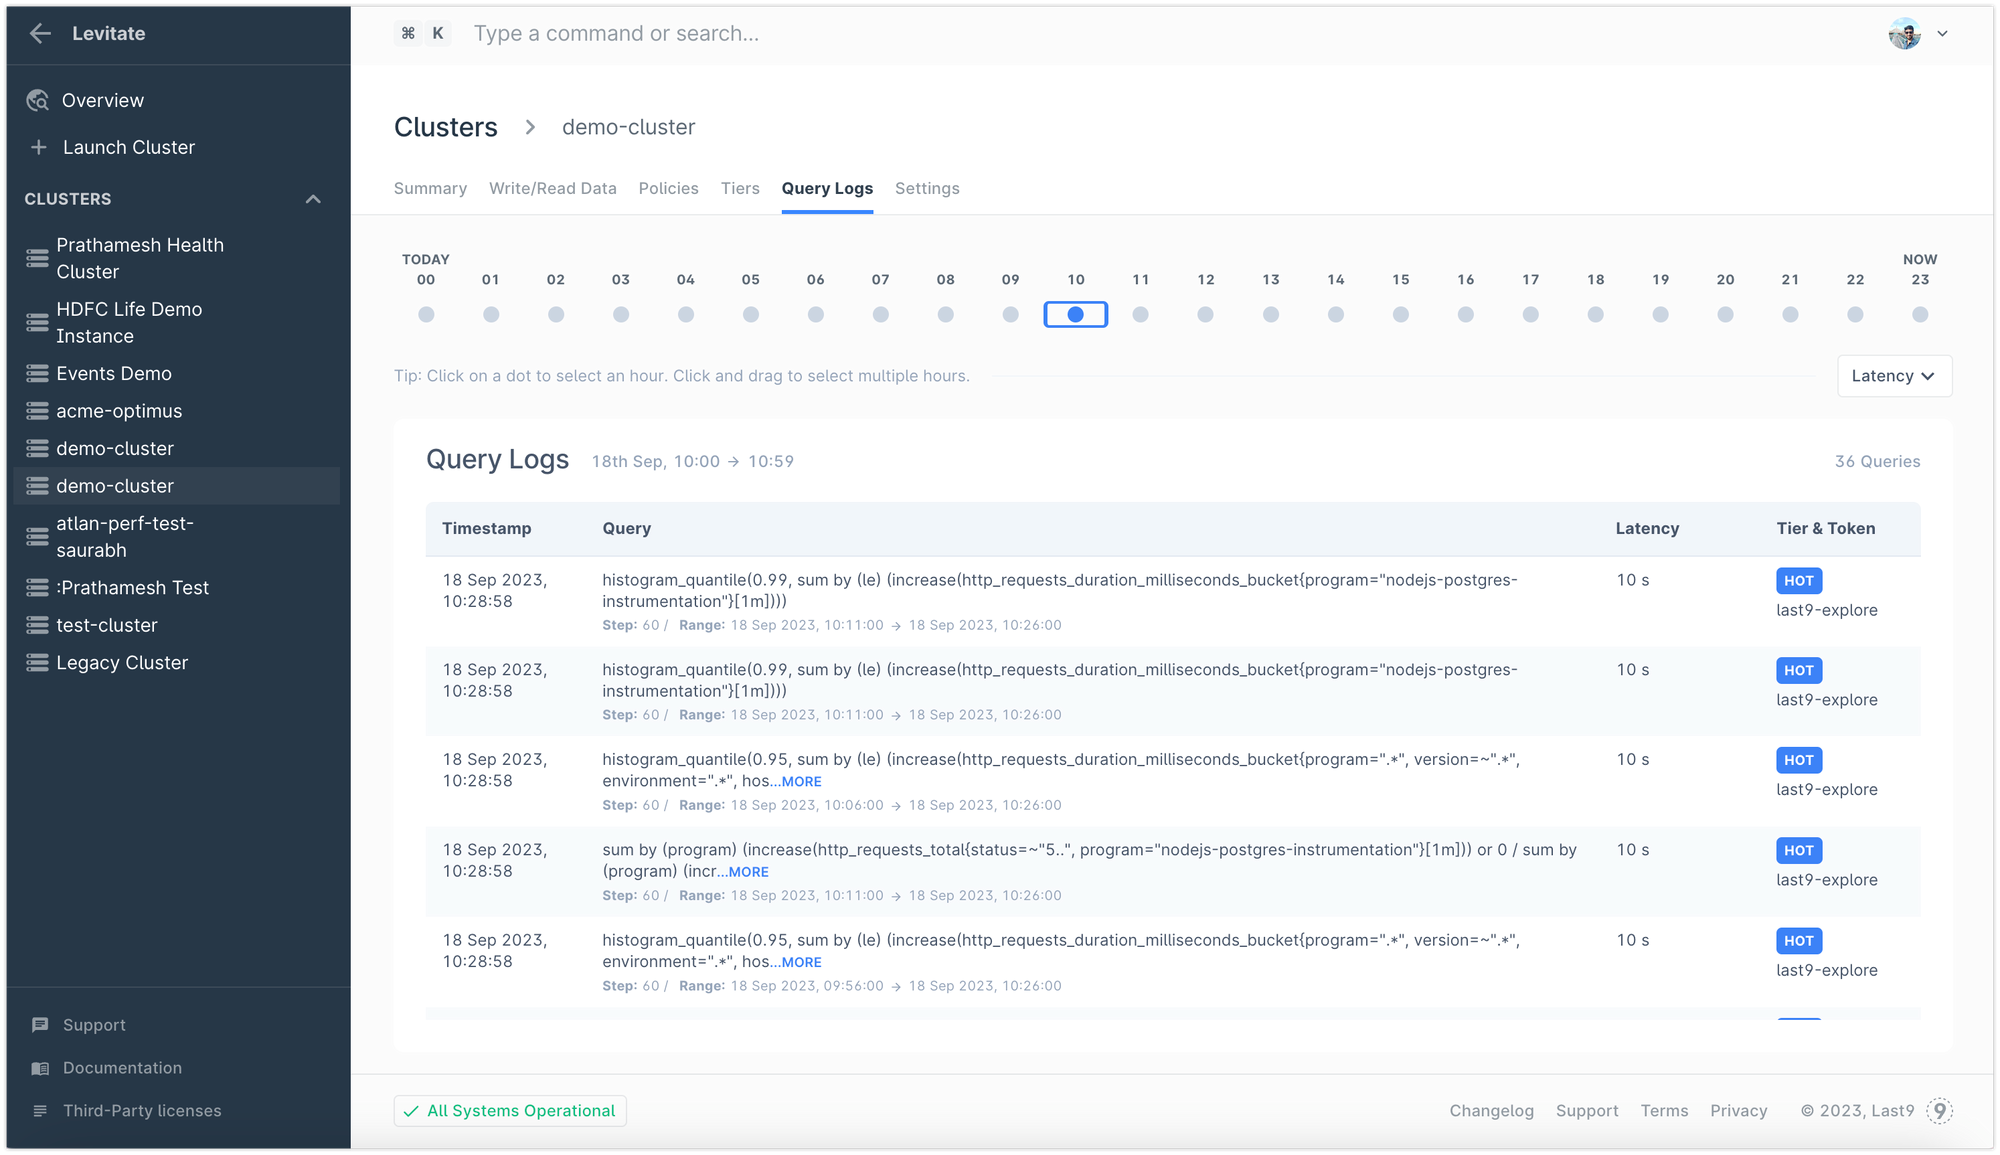
Task: Expand the truncated query using MORE link
Action: coord(799,781)
